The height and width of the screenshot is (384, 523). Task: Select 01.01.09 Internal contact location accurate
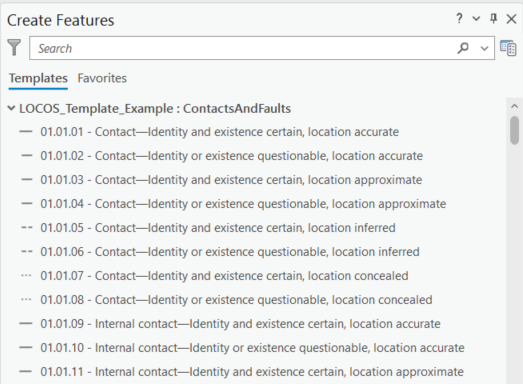(240, 324)
